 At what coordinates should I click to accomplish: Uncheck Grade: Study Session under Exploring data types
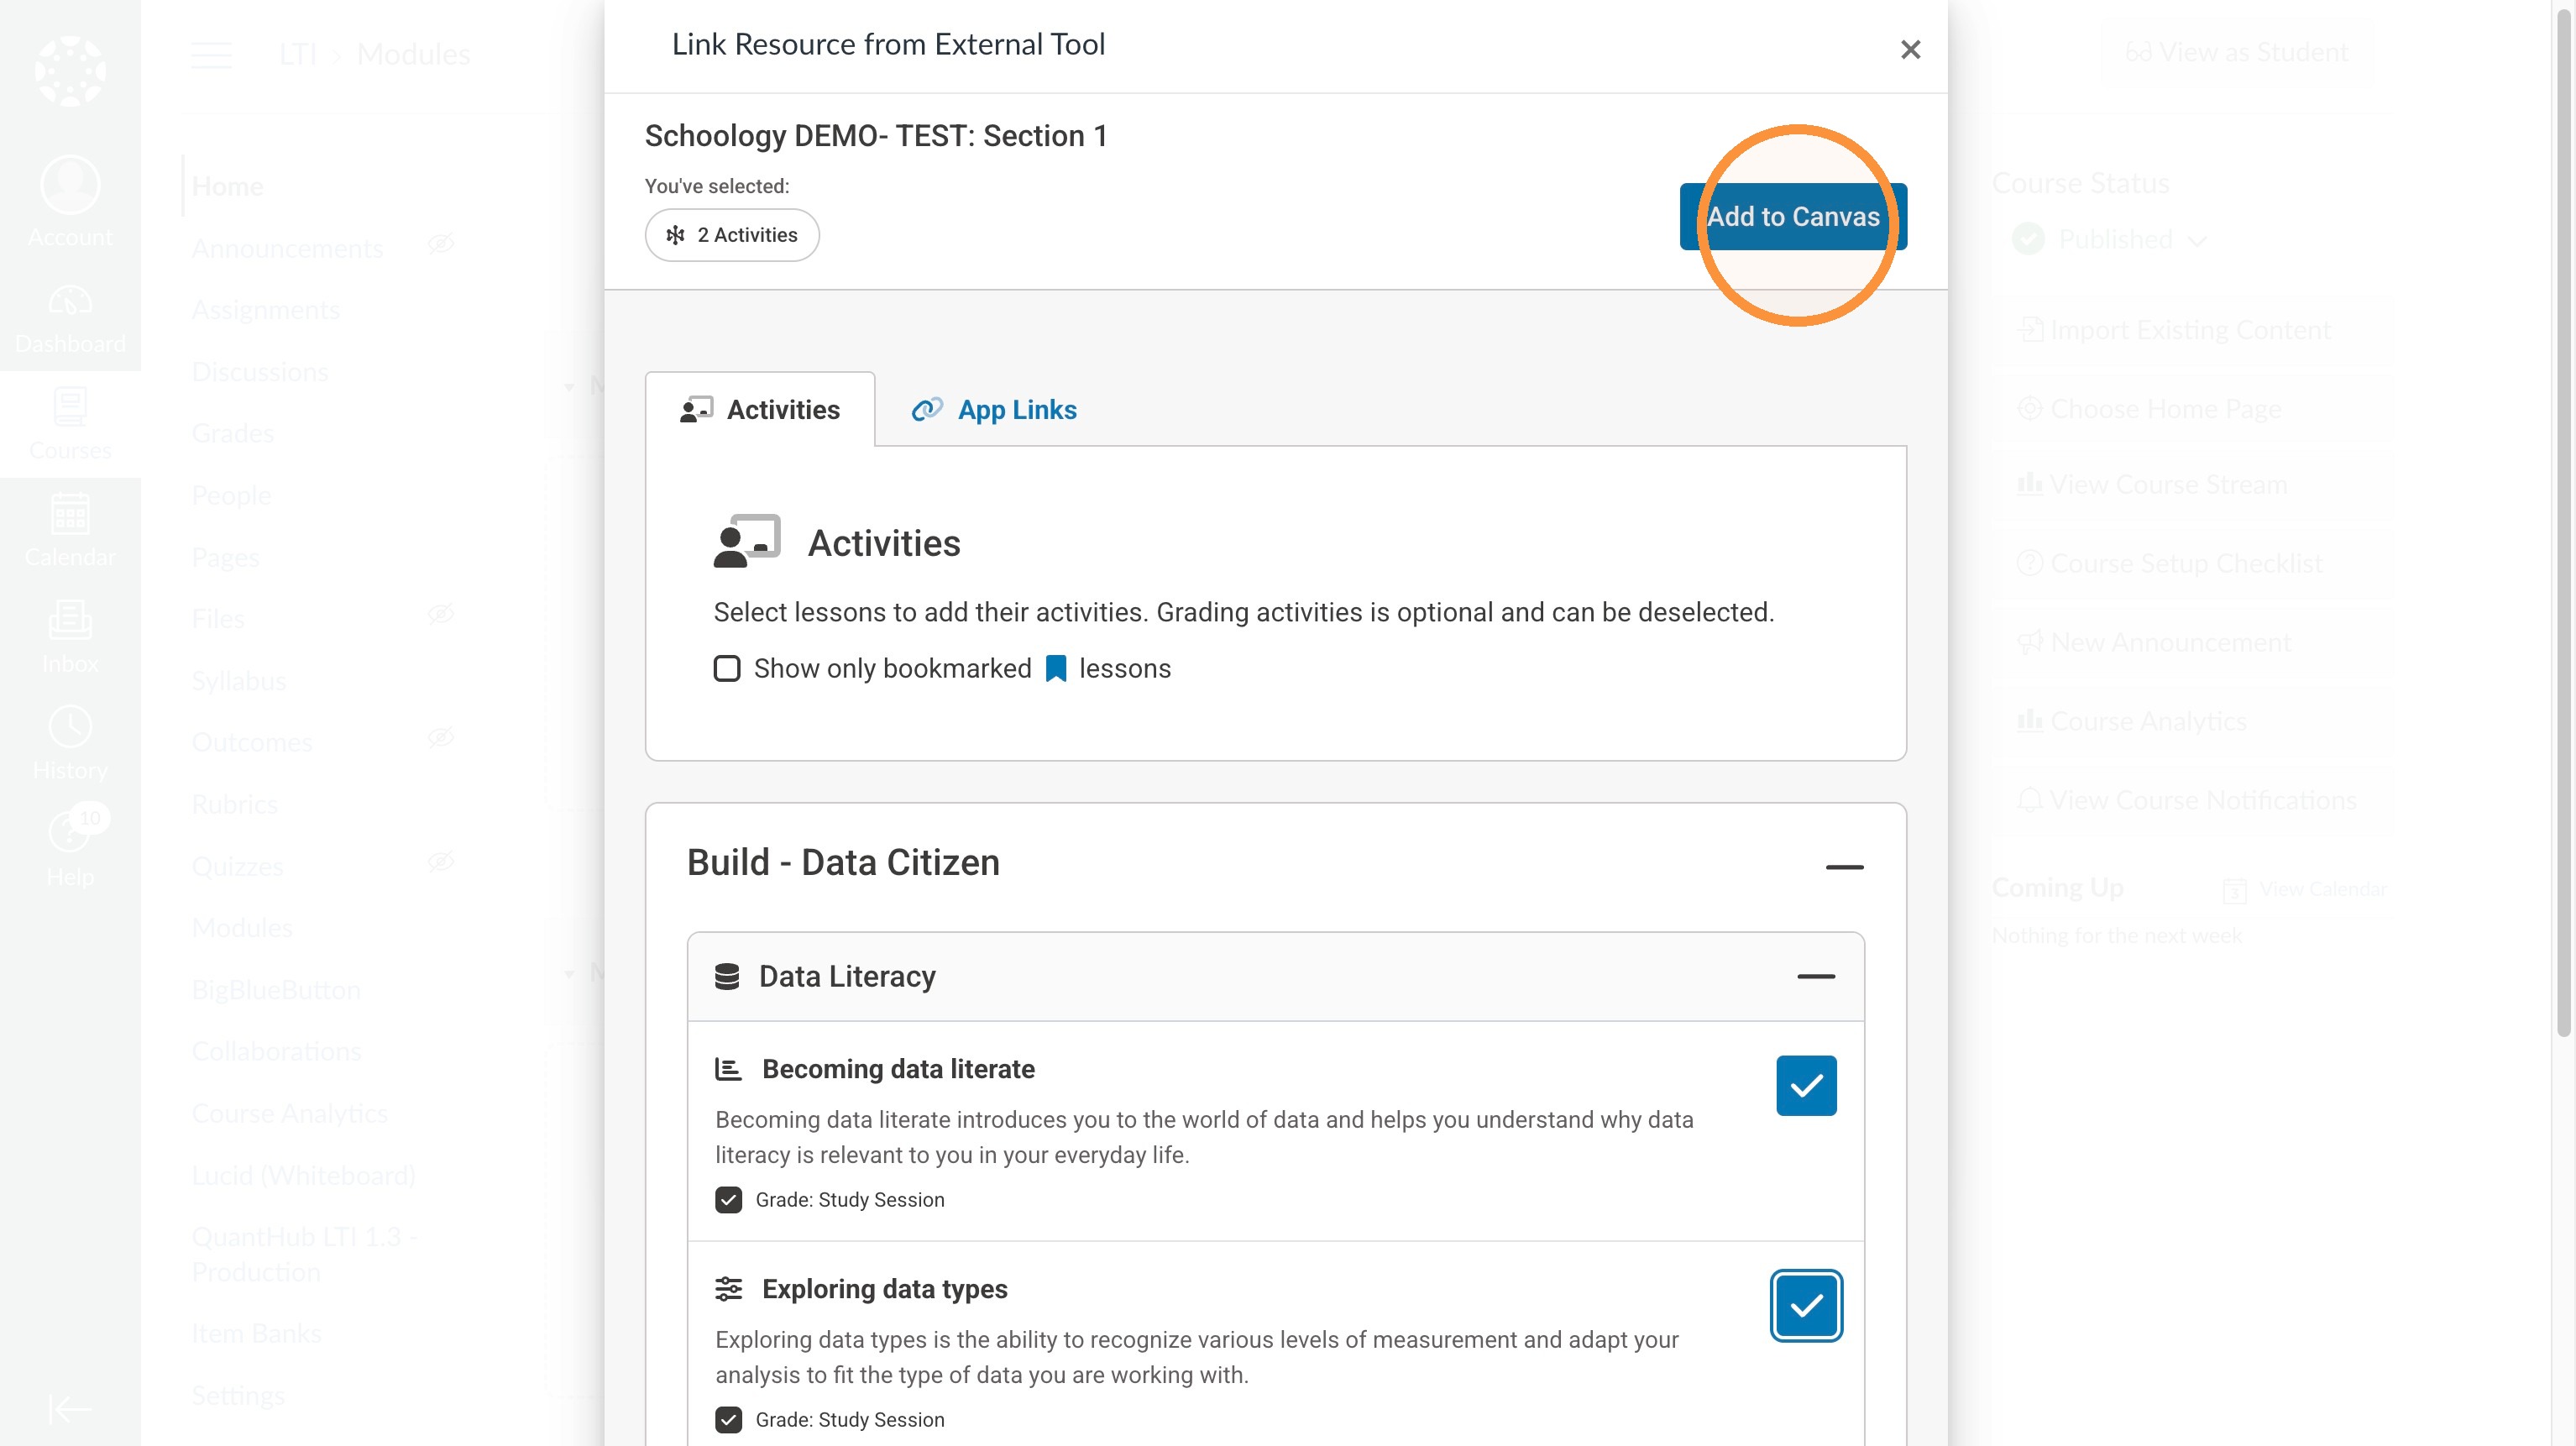pyautogui.click(x=729, y=1420)
